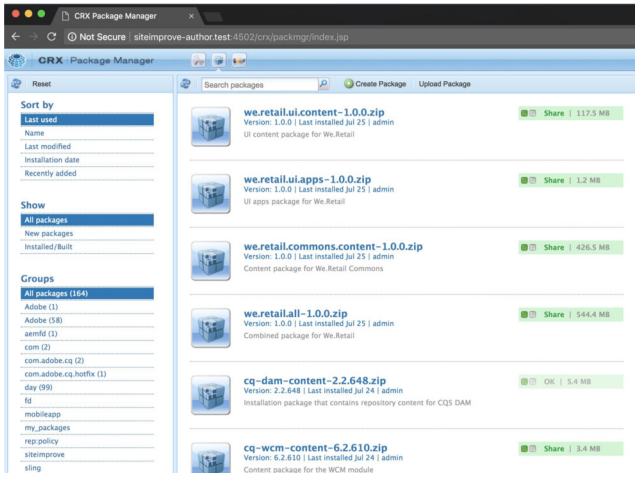Screen dimensions: 635x480
Task: Show New packages only
Action: coord(87,233)
